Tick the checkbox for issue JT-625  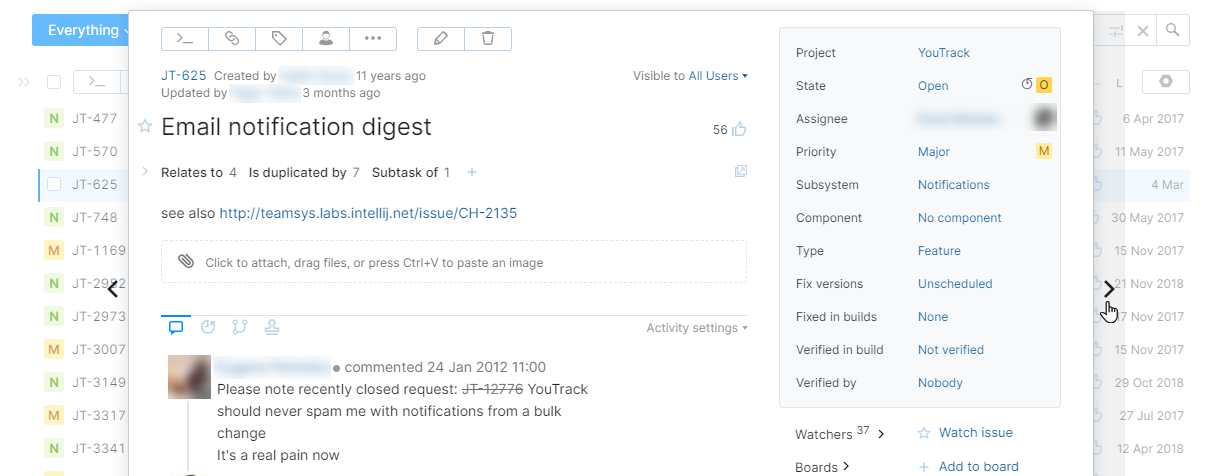click(54, 184)
